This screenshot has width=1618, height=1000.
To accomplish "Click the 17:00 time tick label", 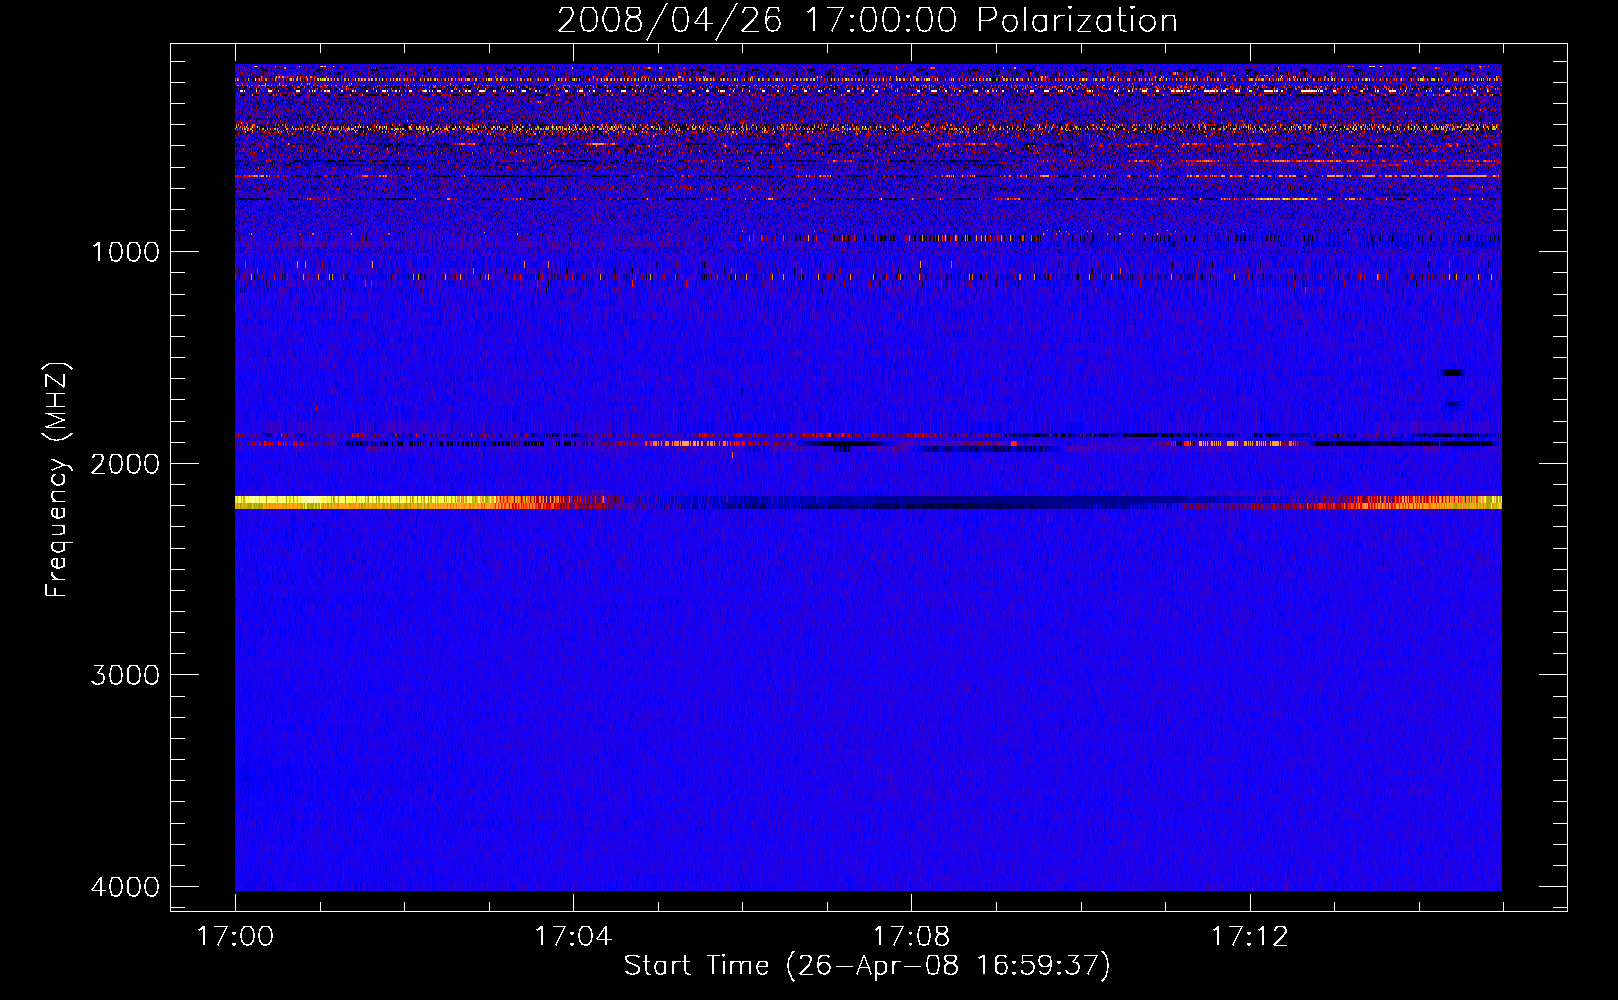I will click(235, 937).
